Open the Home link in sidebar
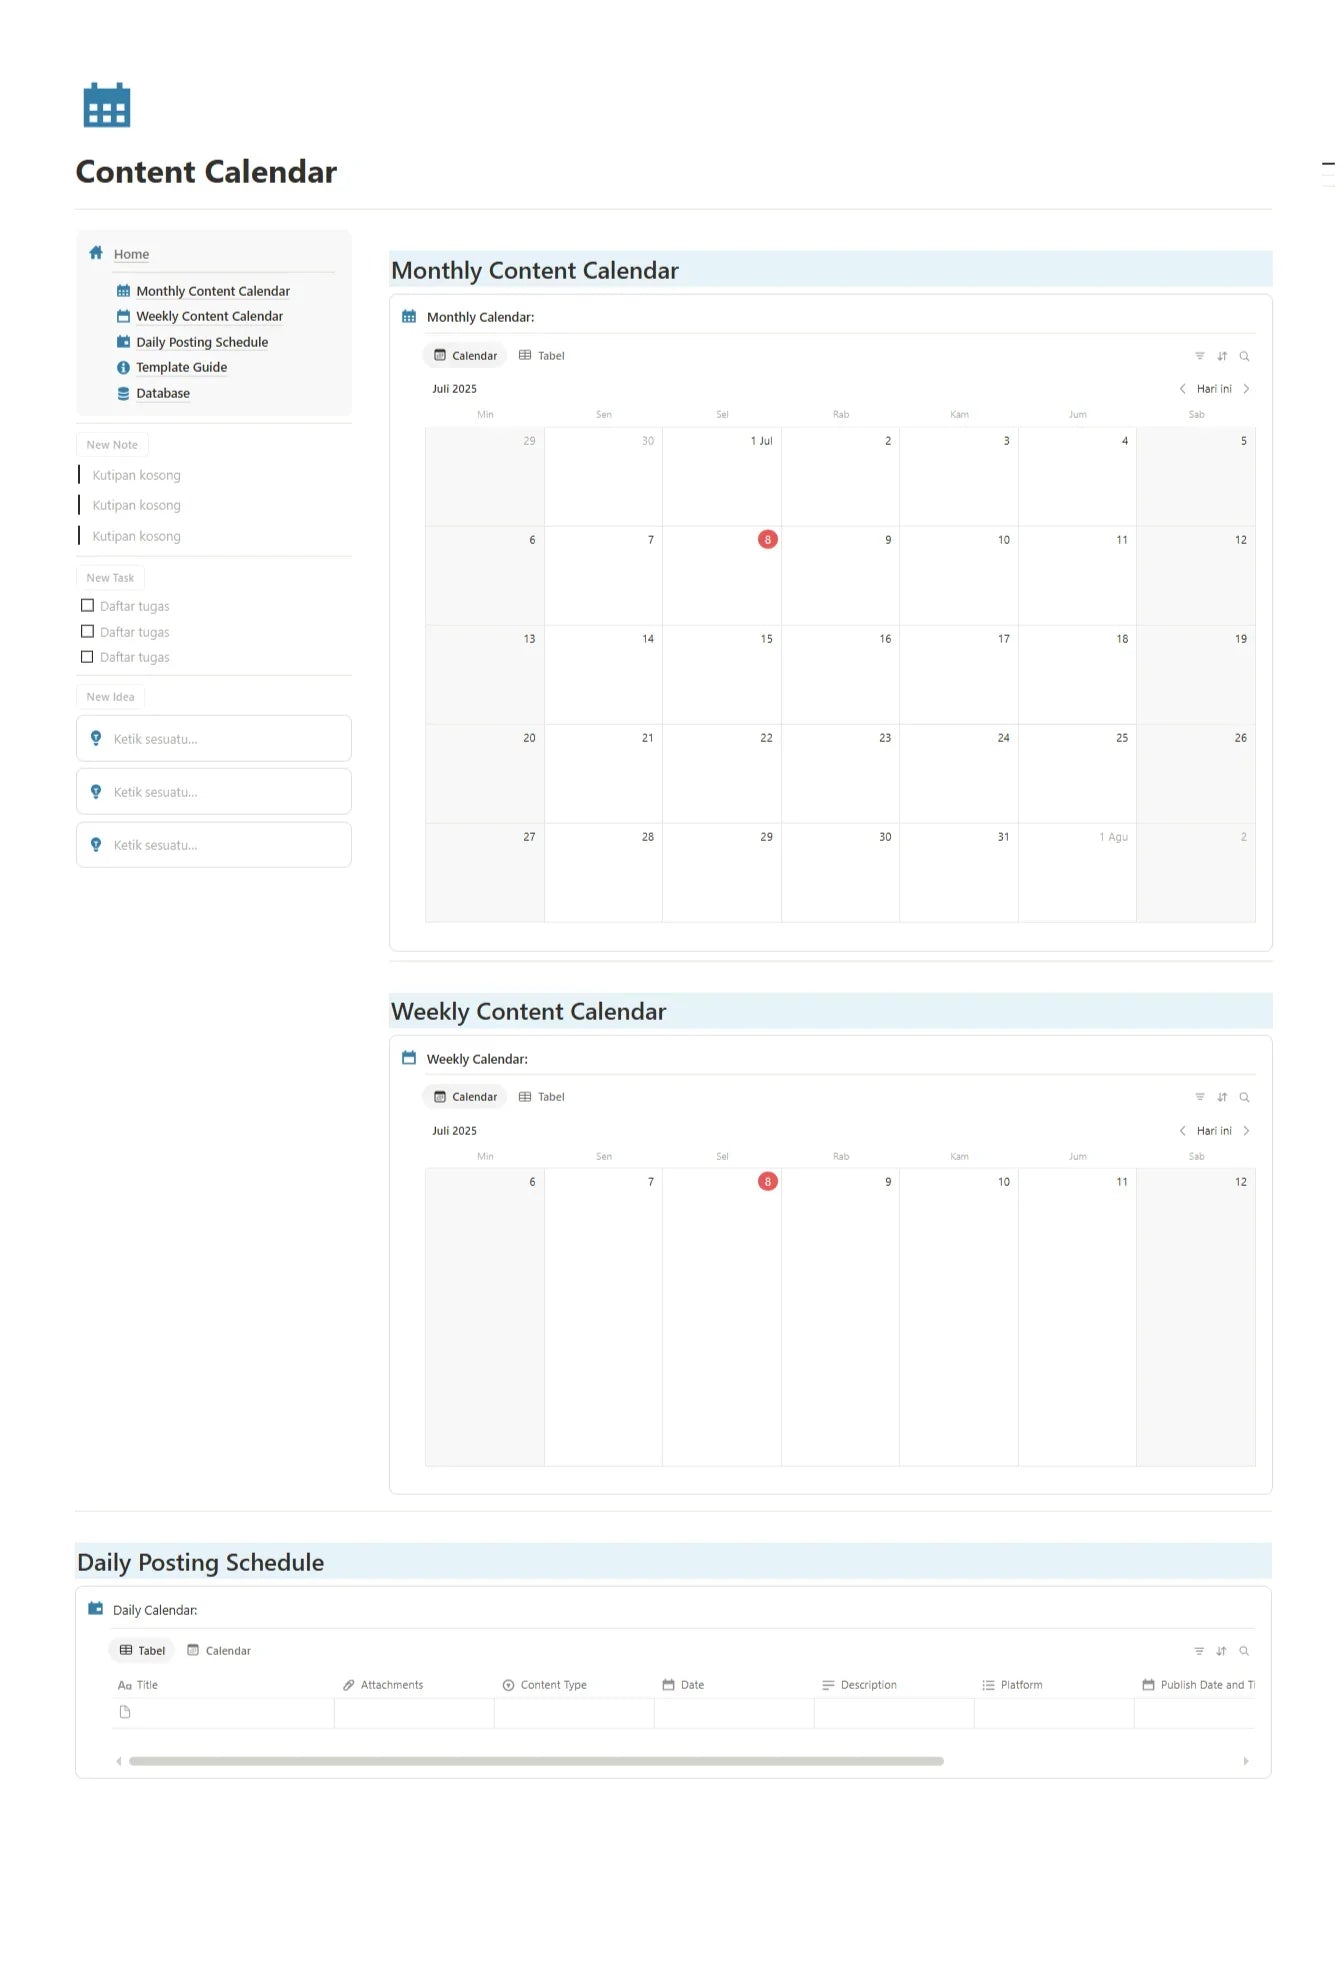 [x=131, y=254]
